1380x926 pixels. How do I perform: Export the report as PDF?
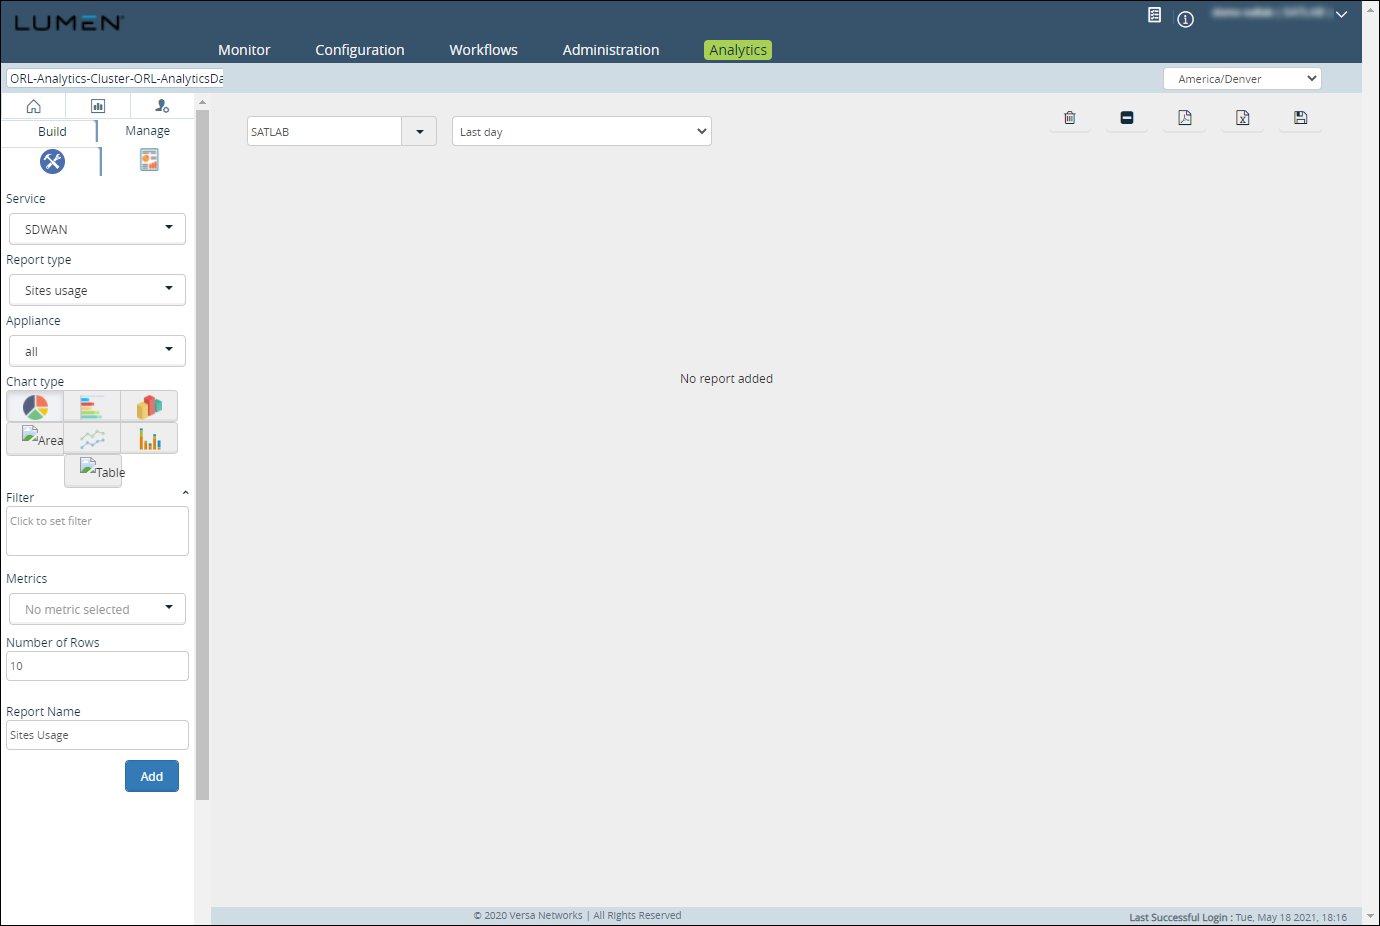[1184, 117]
